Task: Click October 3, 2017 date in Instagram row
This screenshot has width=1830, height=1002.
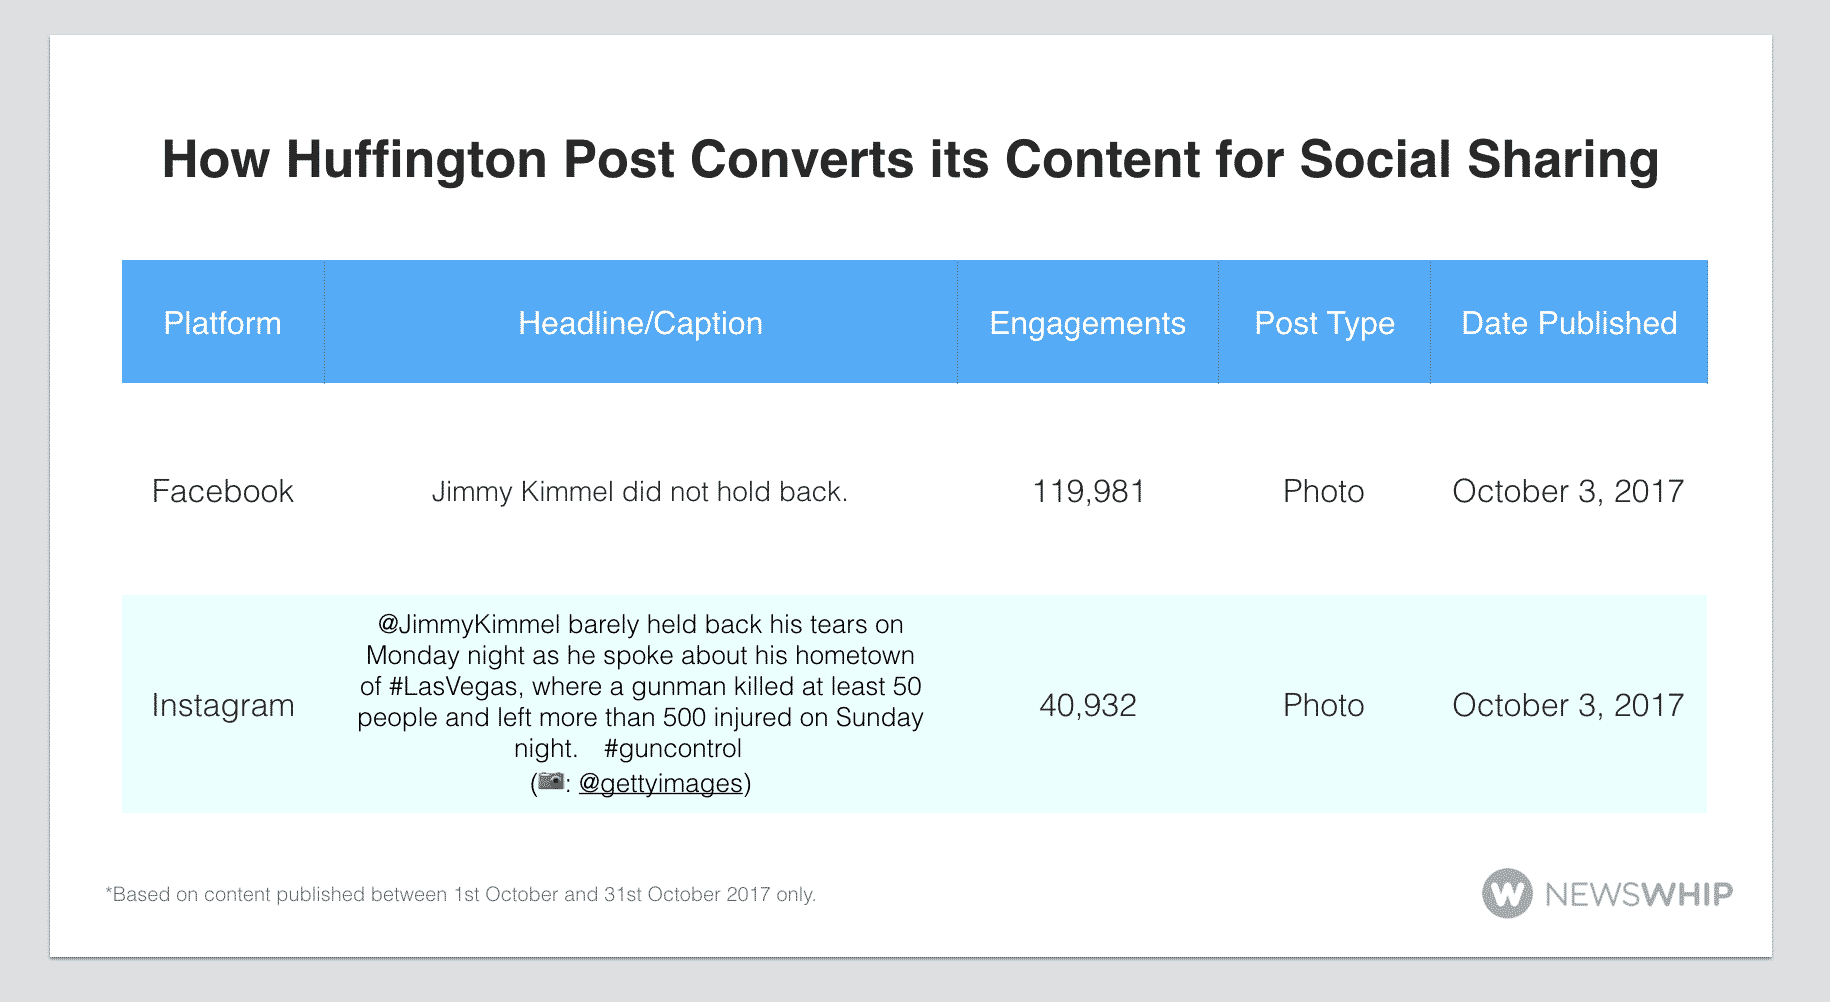Action: pyautogui.click(x=1567, y=705)
